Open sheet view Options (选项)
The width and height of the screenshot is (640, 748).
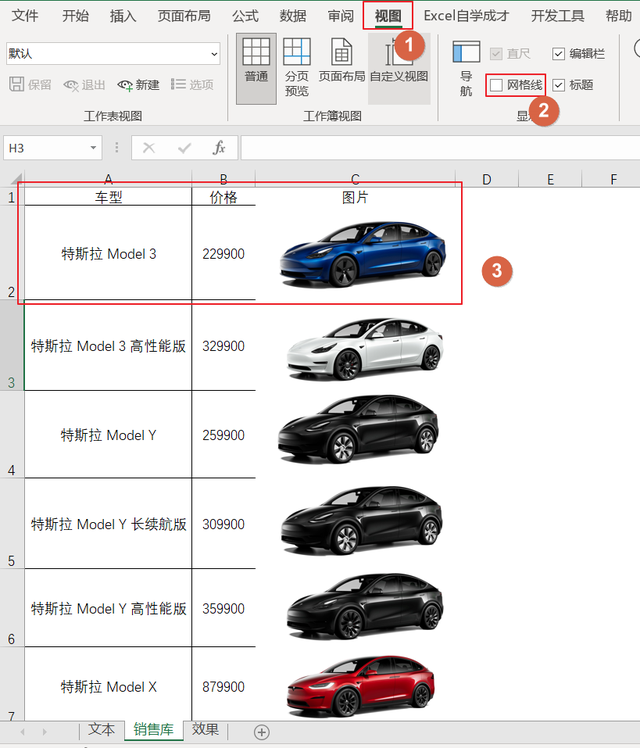coord(192,84)
